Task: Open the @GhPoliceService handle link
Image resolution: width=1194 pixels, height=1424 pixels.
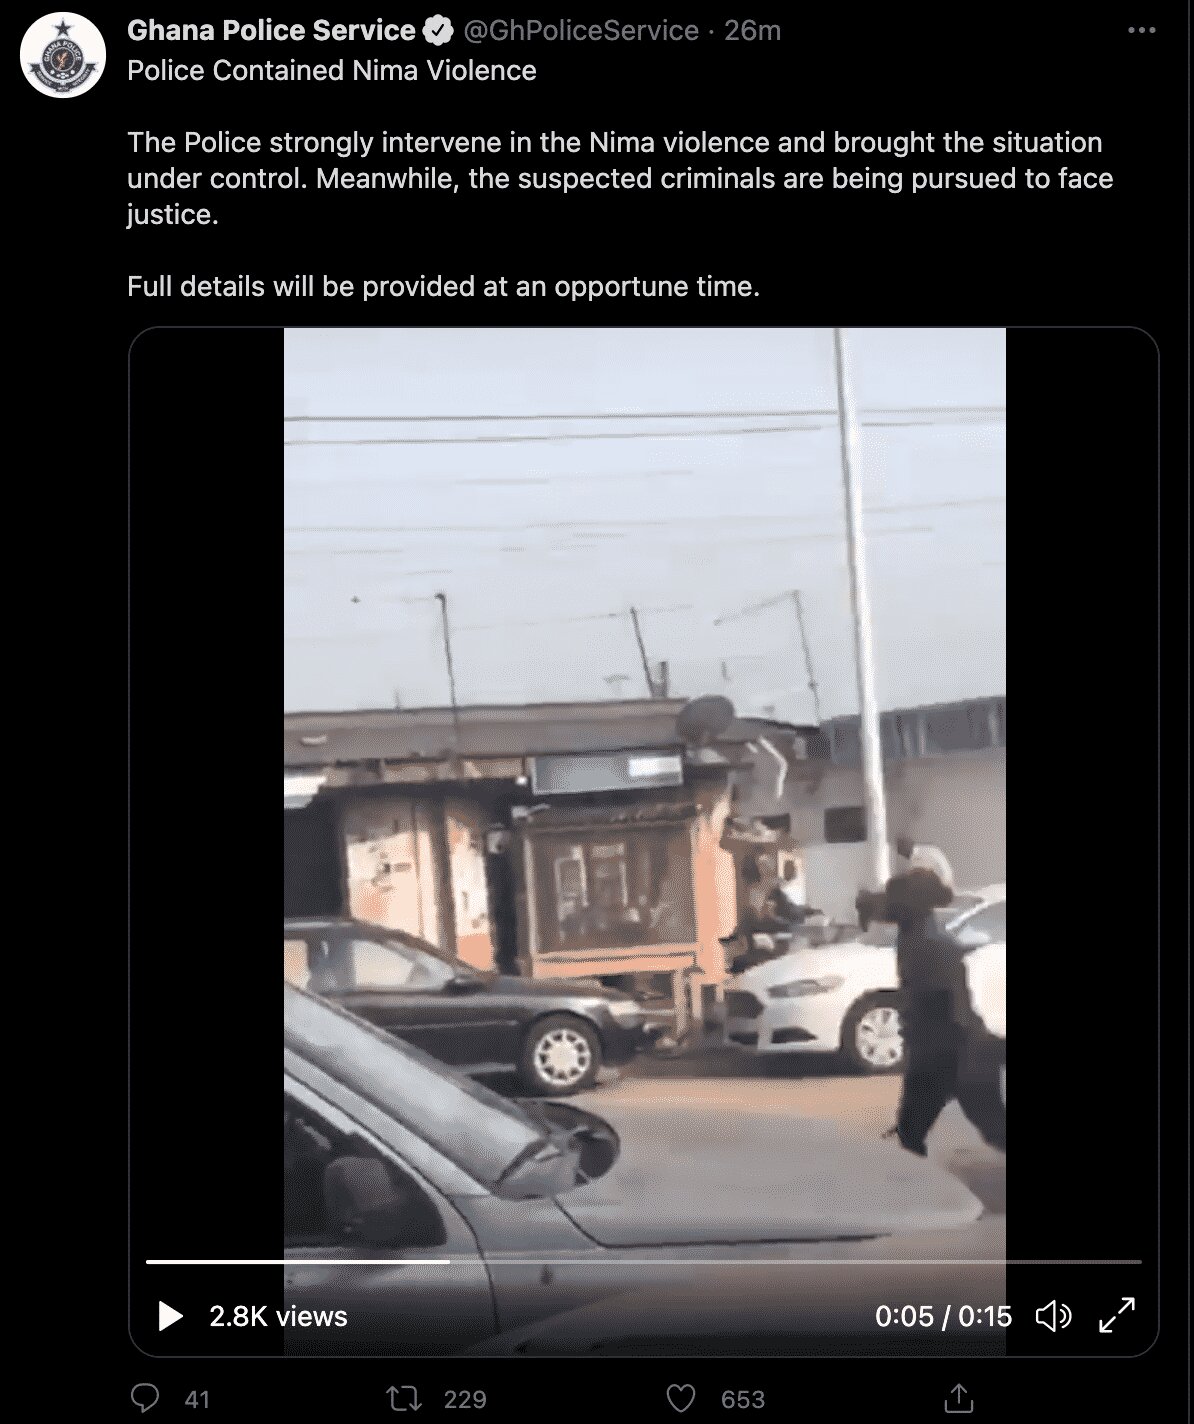Action: pyautogui.click(x=581, y=31)
